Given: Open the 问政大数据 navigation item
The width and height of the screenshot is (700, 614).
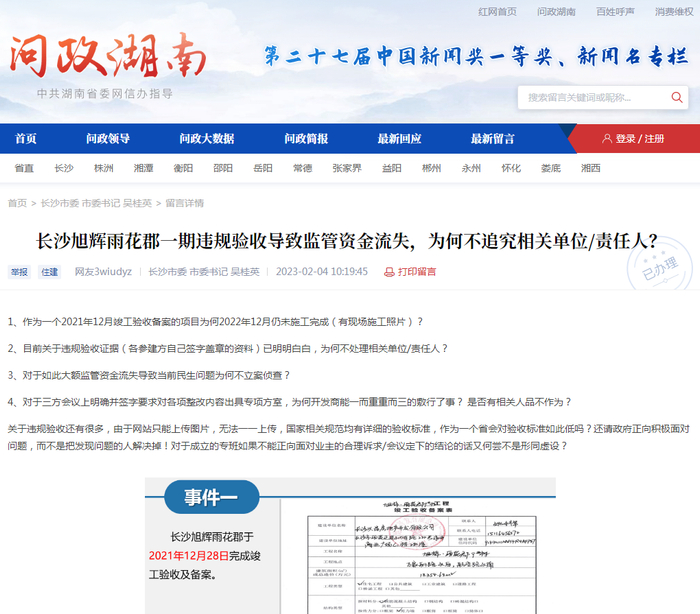Looking at the screenshot, I should coord(207,139).
